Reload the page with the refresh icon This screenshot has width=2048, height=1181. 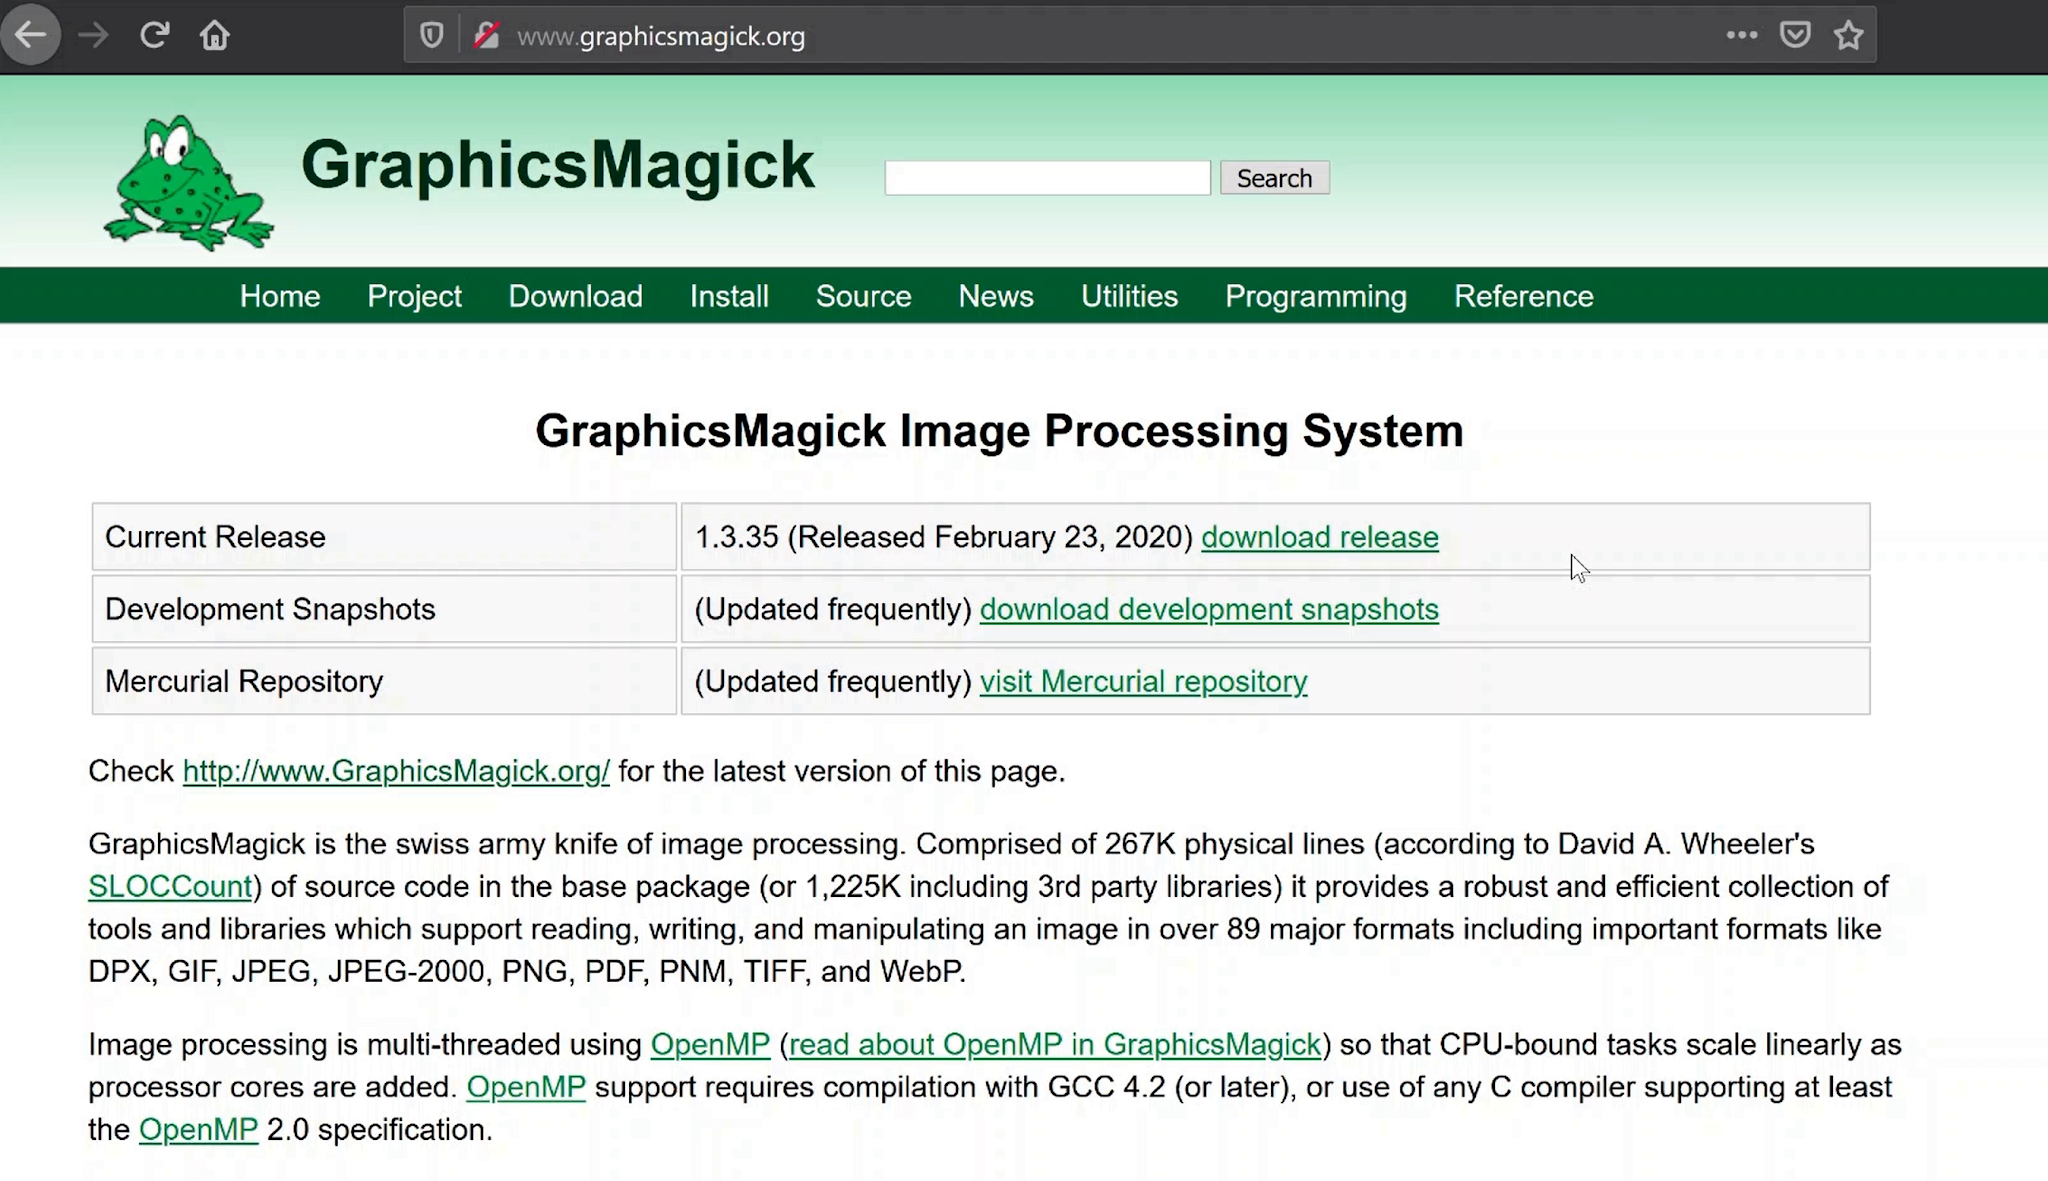[154, 35]
